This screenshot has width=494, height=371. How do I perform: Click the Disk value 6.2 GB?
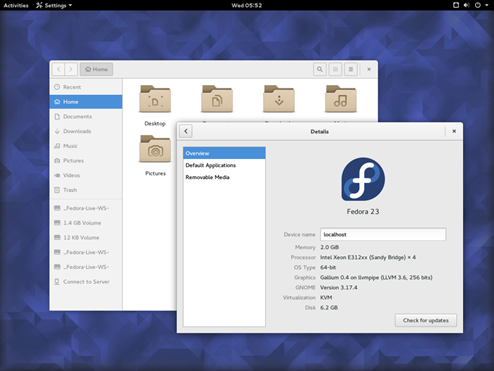(329, 307)
